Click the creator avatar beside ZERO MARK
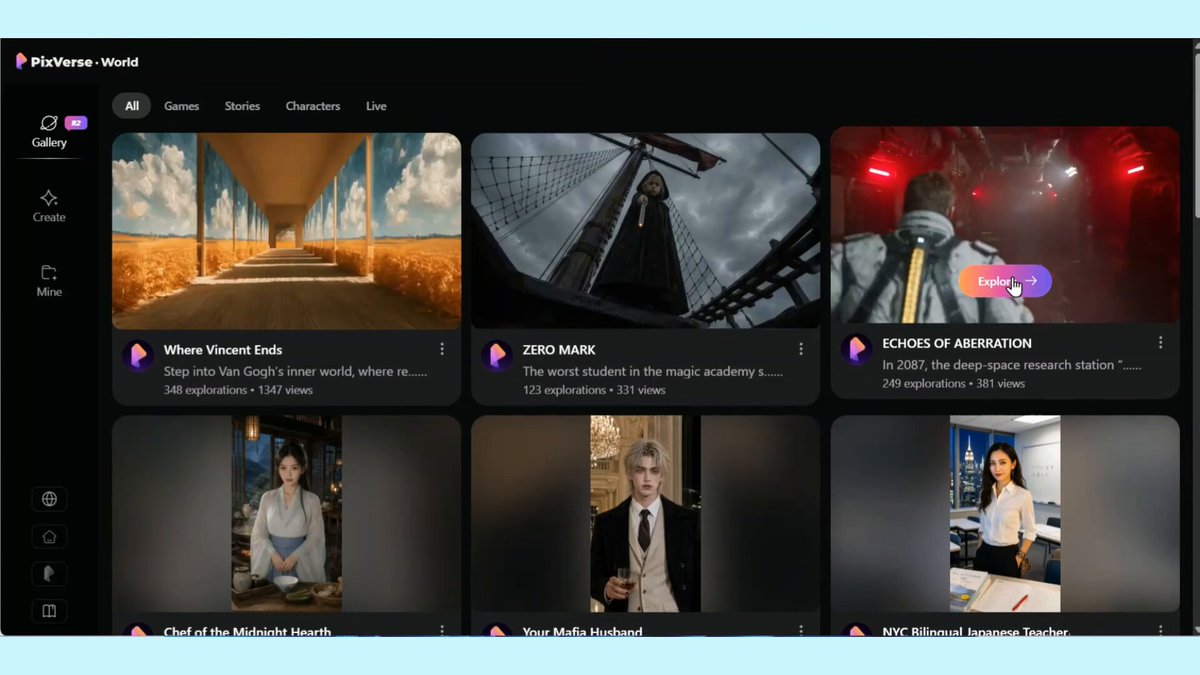 pyautogui.click(x=497, y=355)
